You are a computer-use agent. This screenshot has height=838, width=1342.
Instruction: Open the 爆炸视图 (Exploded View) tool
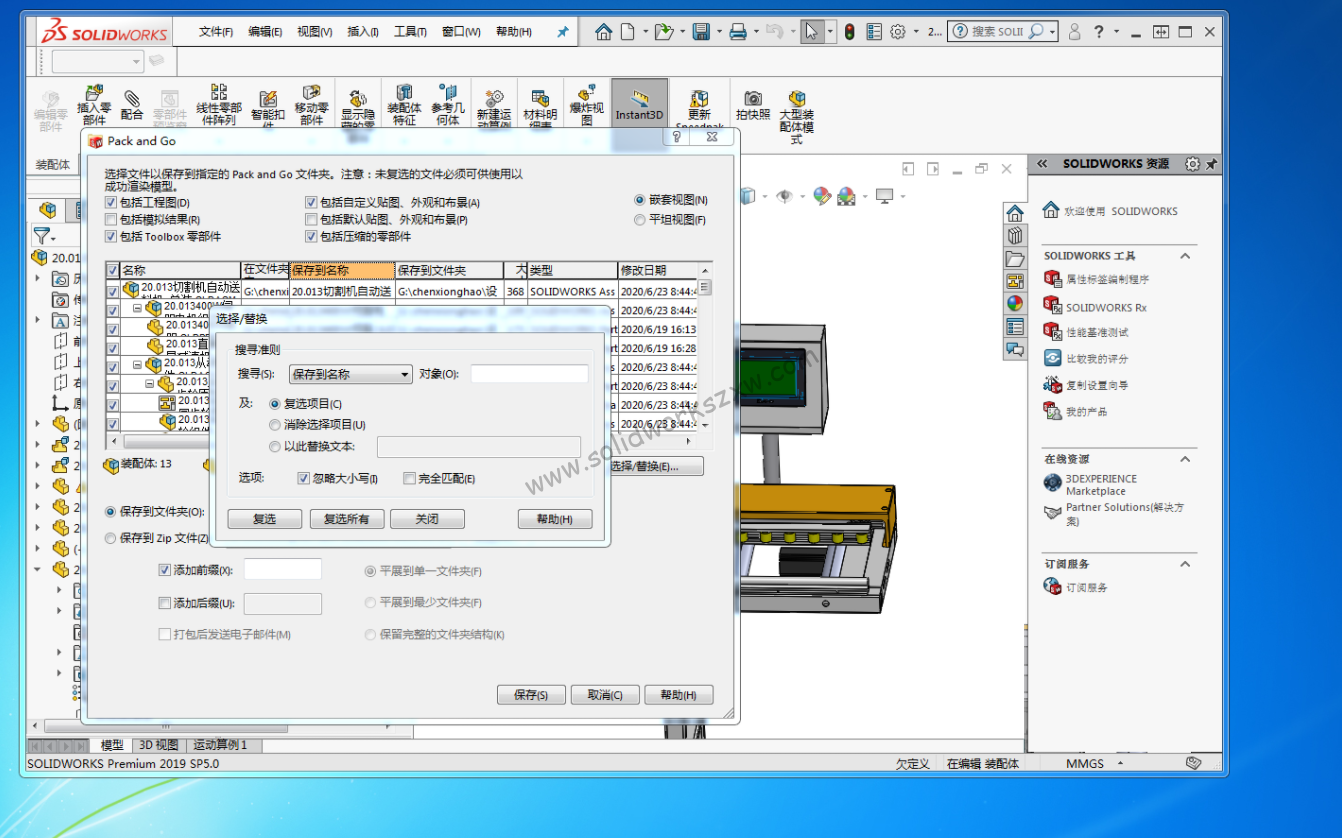[586, 101]
